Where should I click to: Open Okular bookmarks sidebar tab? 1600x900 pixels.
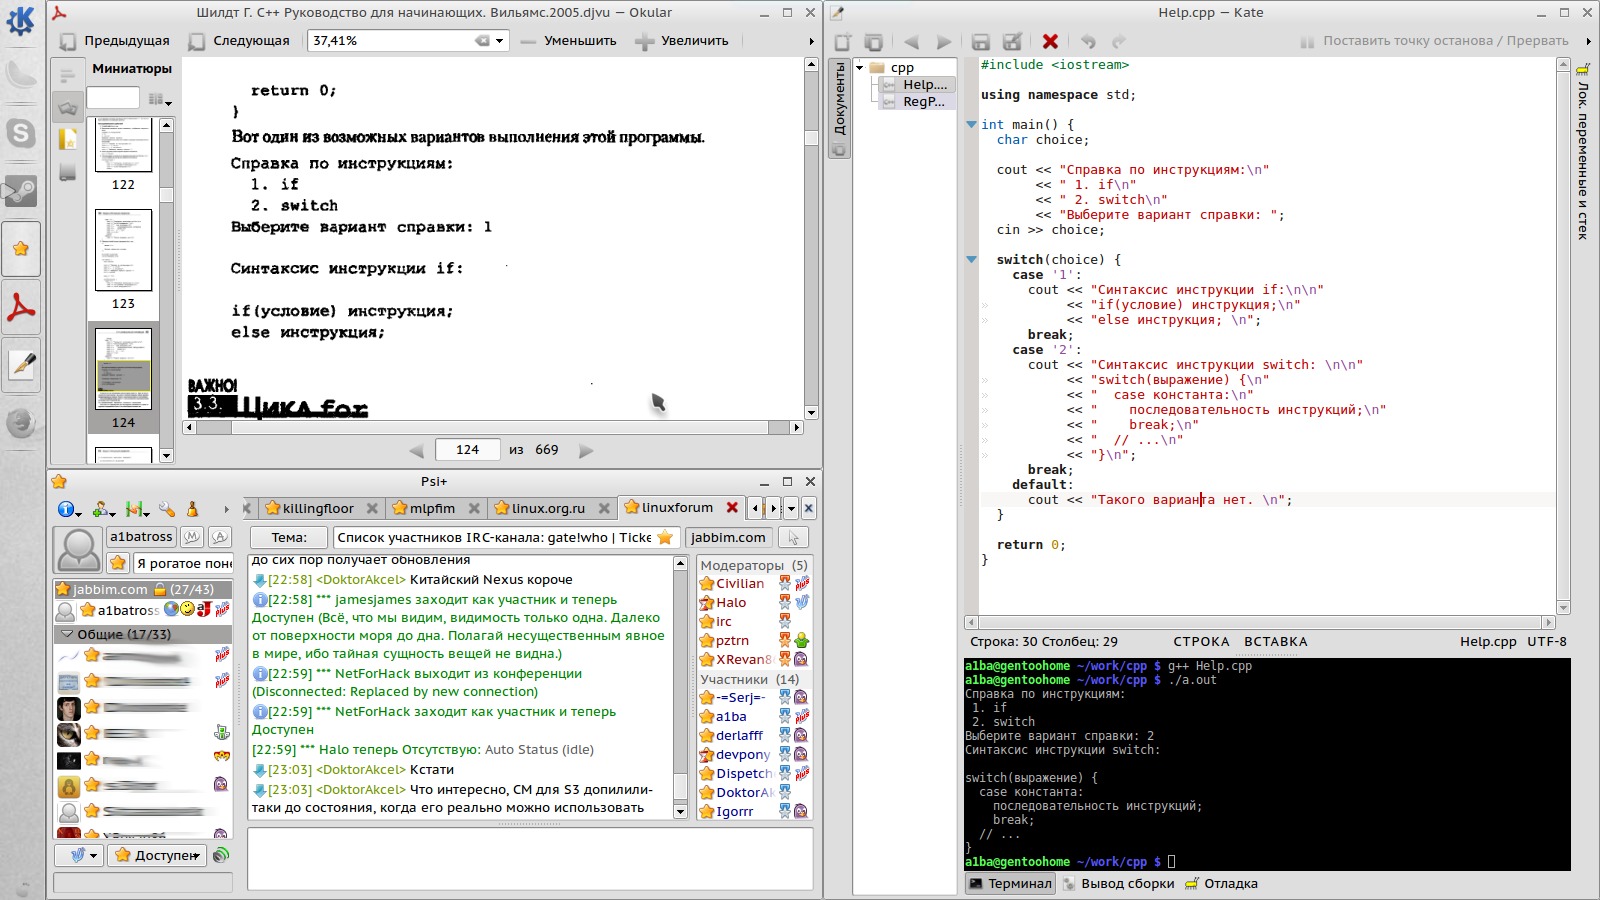point(67,172)
